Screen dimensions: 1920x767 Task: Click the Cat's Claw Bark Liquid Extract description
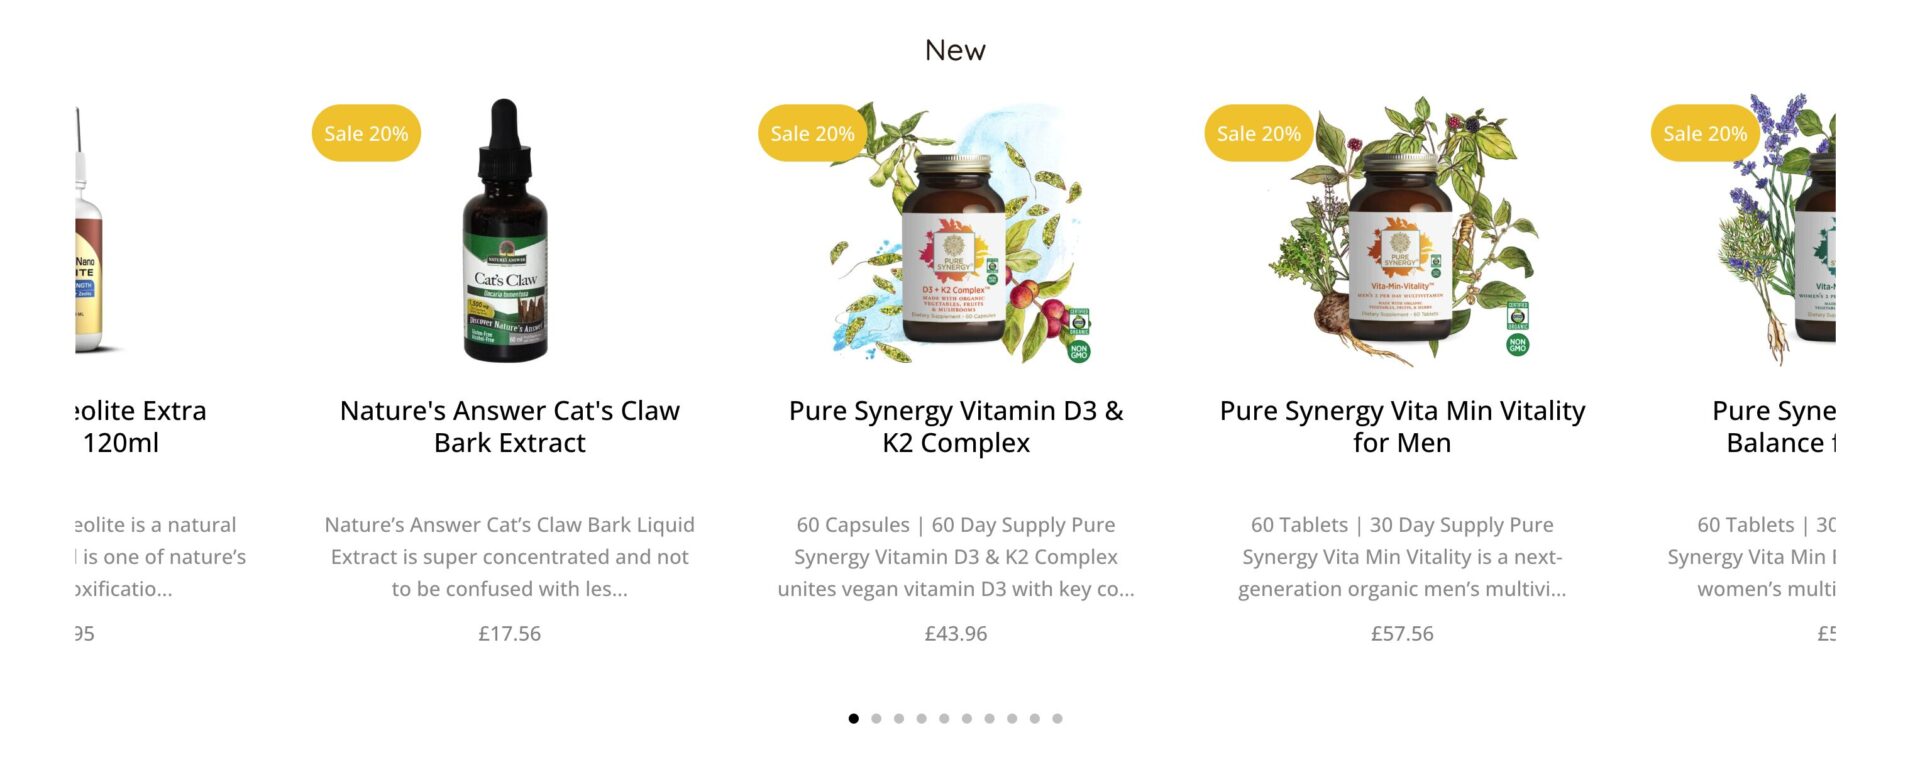pos(510,557)
